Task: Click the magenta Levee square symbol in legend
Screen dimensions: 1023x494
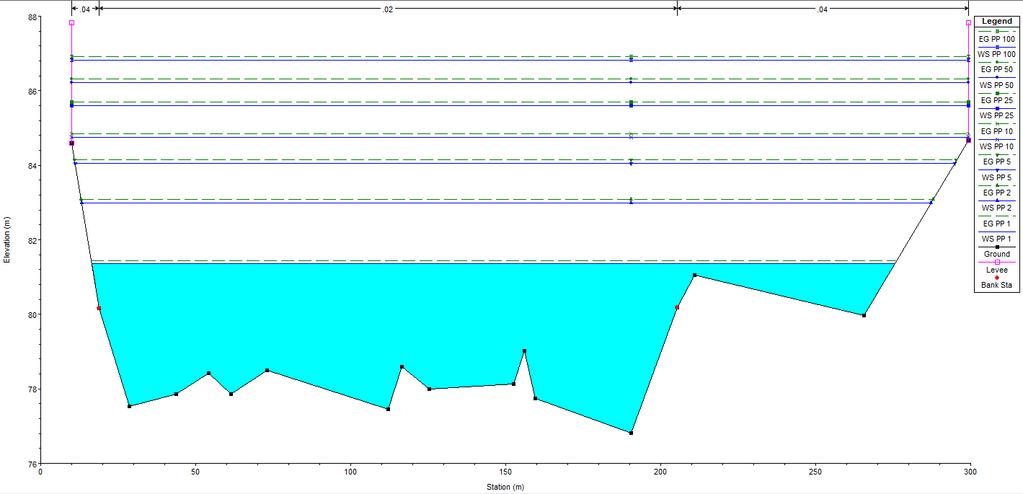Action: 997,262
